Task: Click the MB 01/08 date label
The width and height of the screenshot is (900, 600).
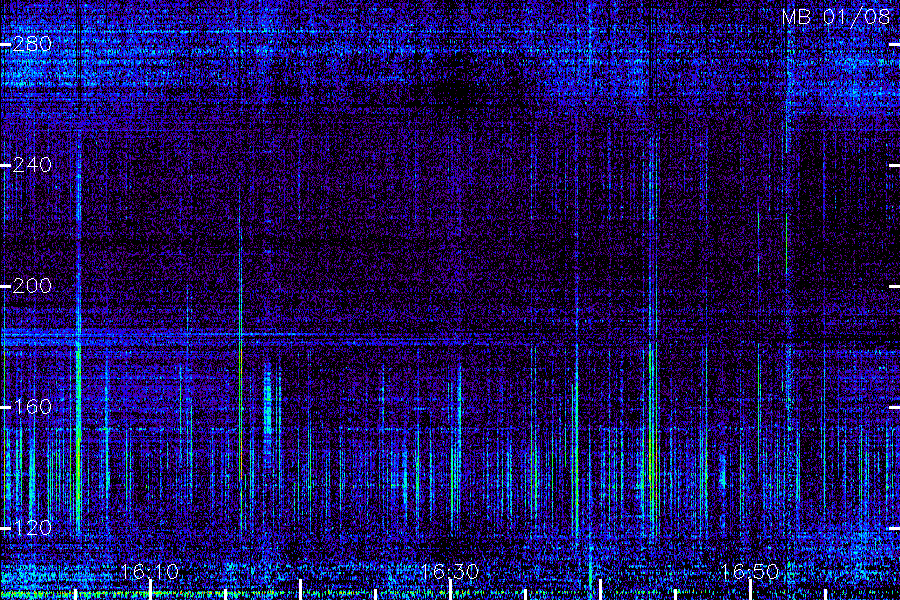Action: point(836,17)
